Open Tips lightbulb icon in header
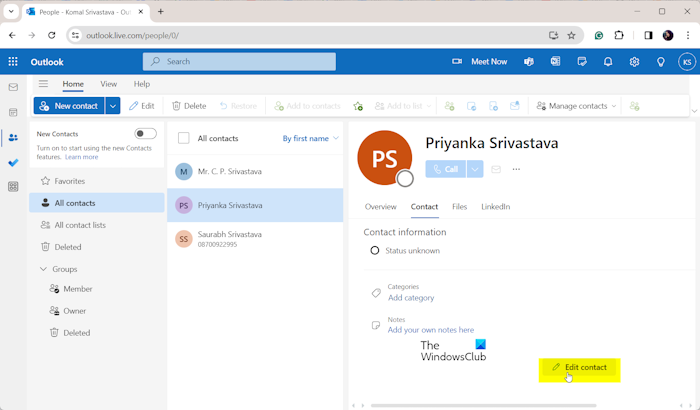 [661, 62]
